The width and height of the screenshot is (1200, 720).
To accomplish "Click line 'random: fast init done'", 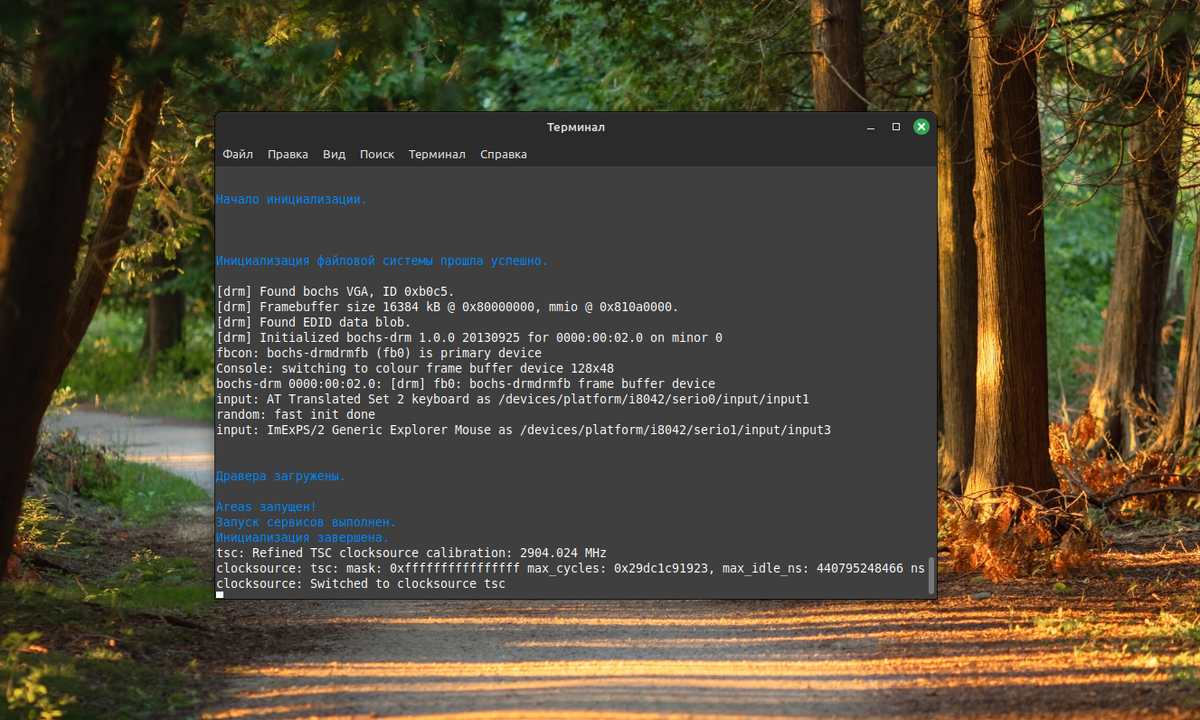I will click(296, 414).
